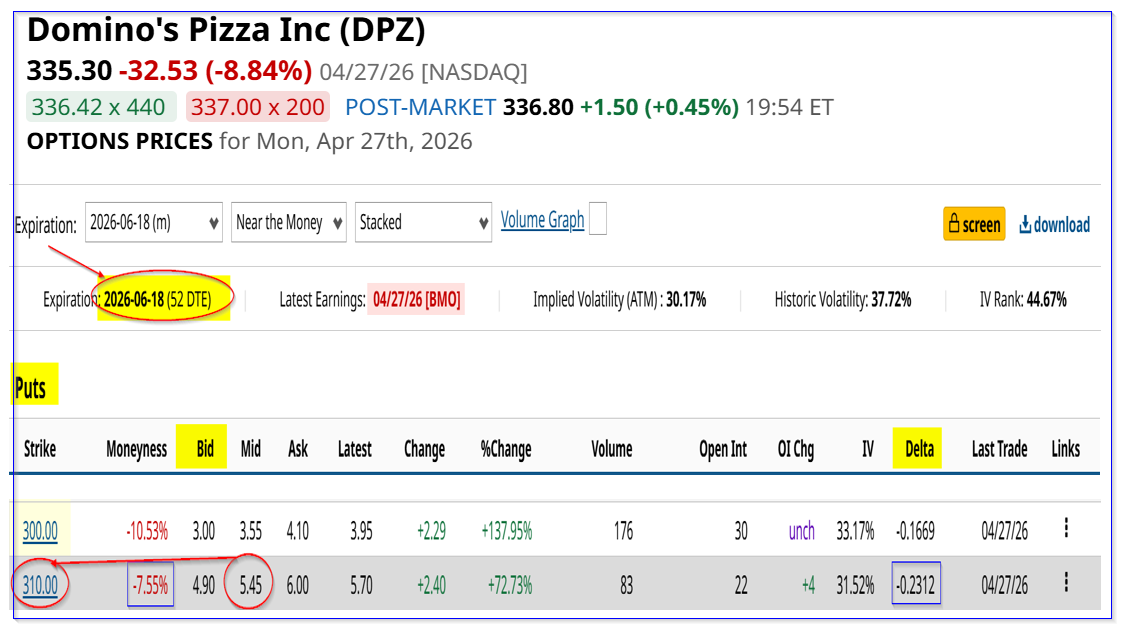Click the red ask quote 337.00 x 200
Viewport: 1121px width, 627px height.
coord(258,107)
